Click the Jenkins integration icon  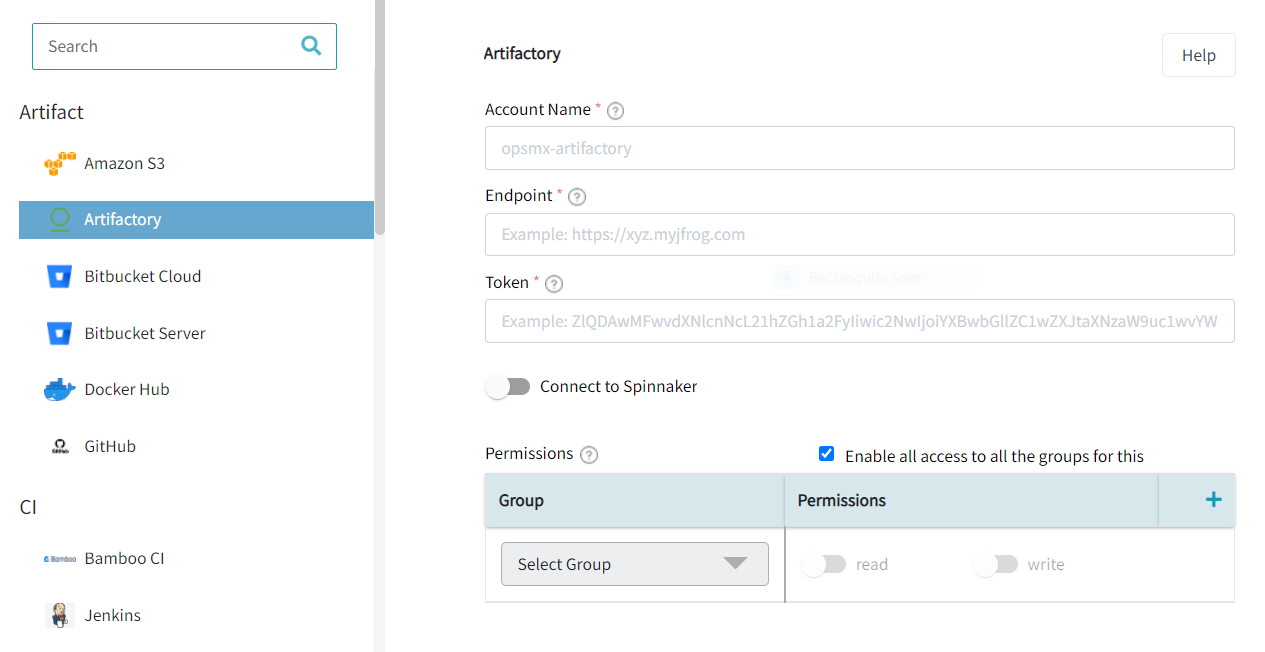coord(60,614)
